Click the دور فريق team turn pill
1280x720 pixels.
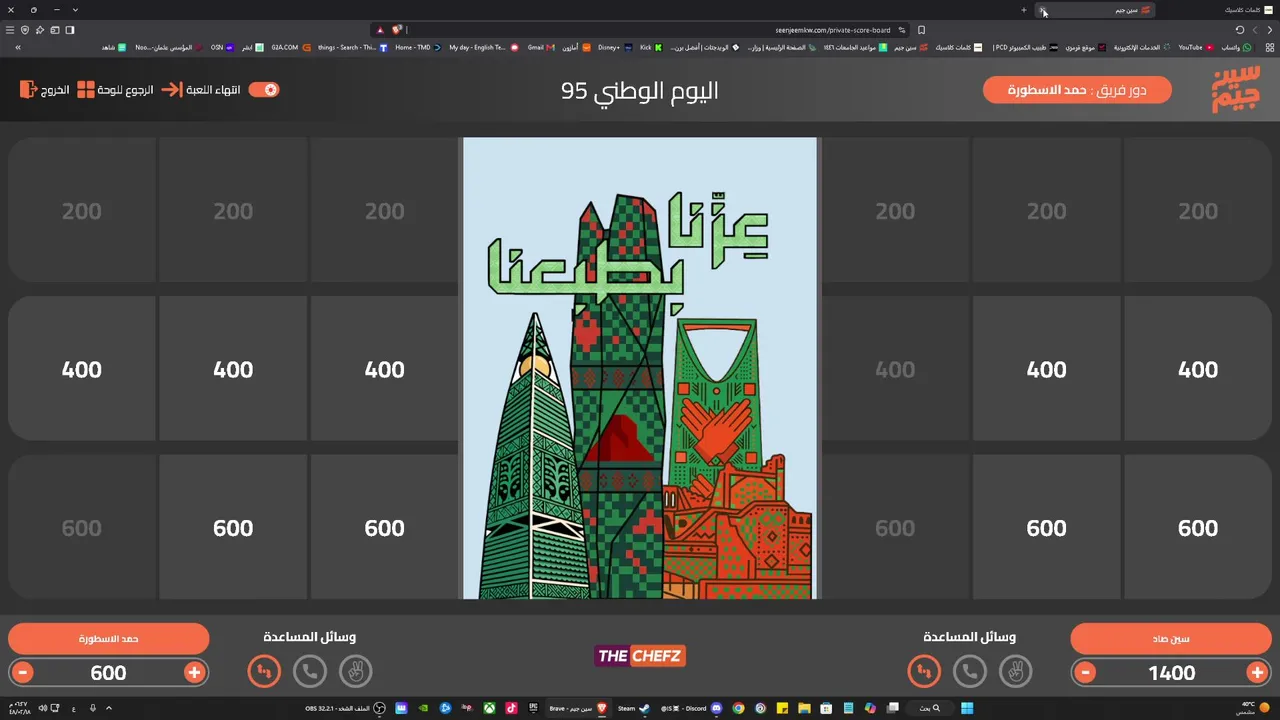pos(1077,90)
